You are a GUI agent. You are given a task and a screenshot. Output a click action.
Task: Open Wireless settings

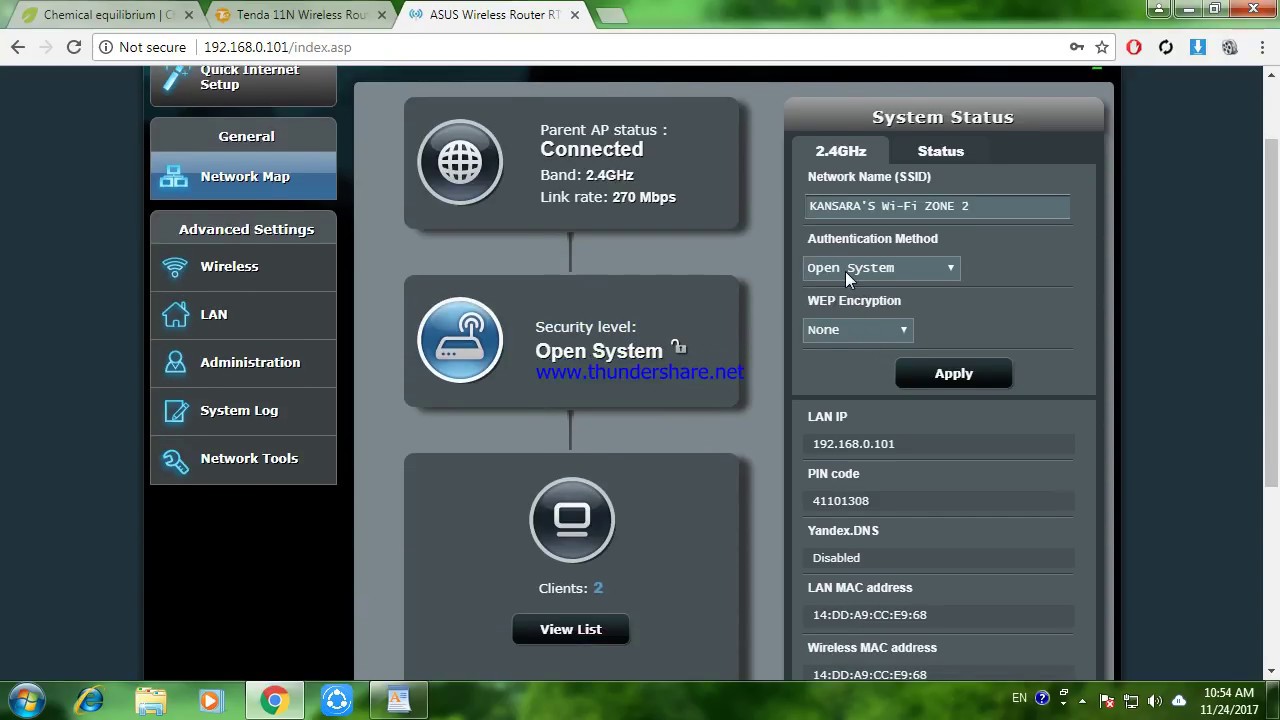click(x=243, y=267)
